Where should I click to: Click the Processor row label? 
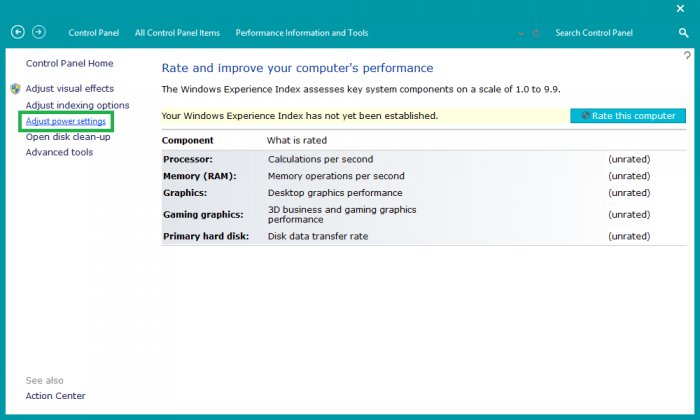click(x=188, y=159)
